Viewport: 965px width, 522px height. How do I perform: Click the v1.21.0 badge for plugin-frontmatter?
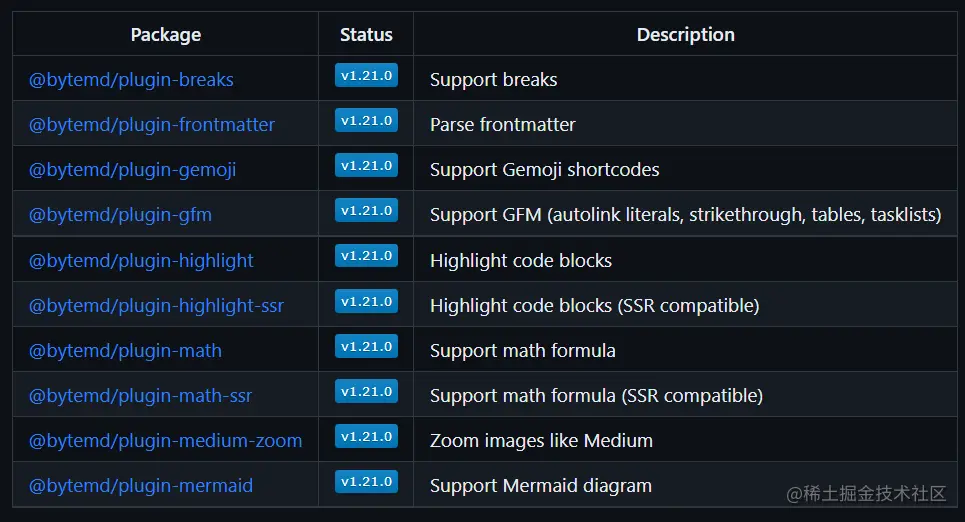coord(366,120)
